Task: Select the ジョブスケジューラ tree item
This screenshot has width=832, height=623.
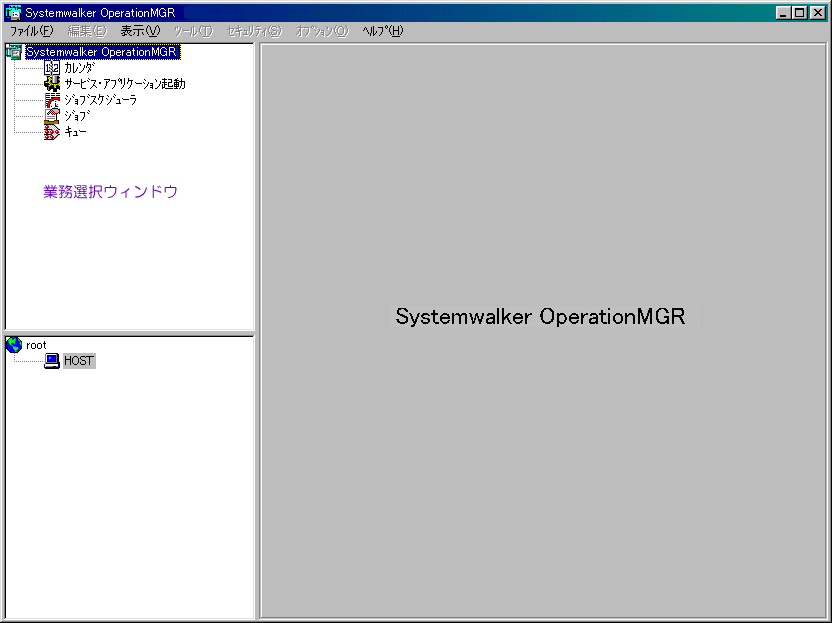Action: coord(101,100)
